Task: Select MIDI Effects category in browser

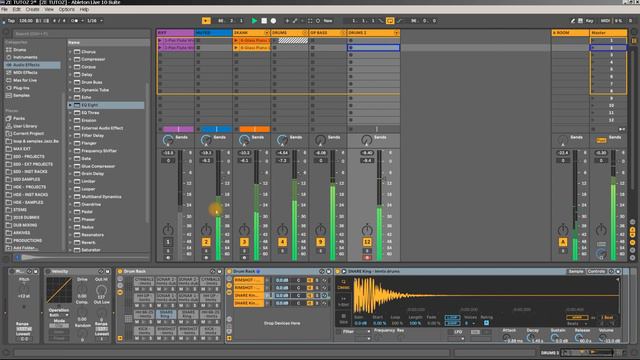Action: coord(25,73)
